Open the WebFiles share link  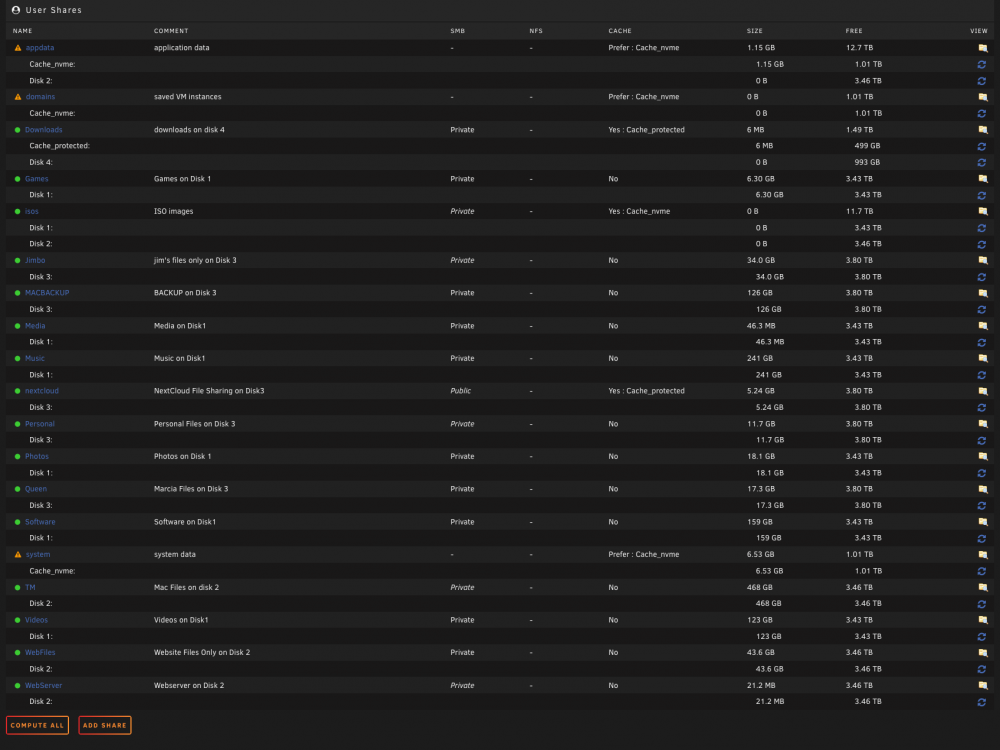point(40,652)
